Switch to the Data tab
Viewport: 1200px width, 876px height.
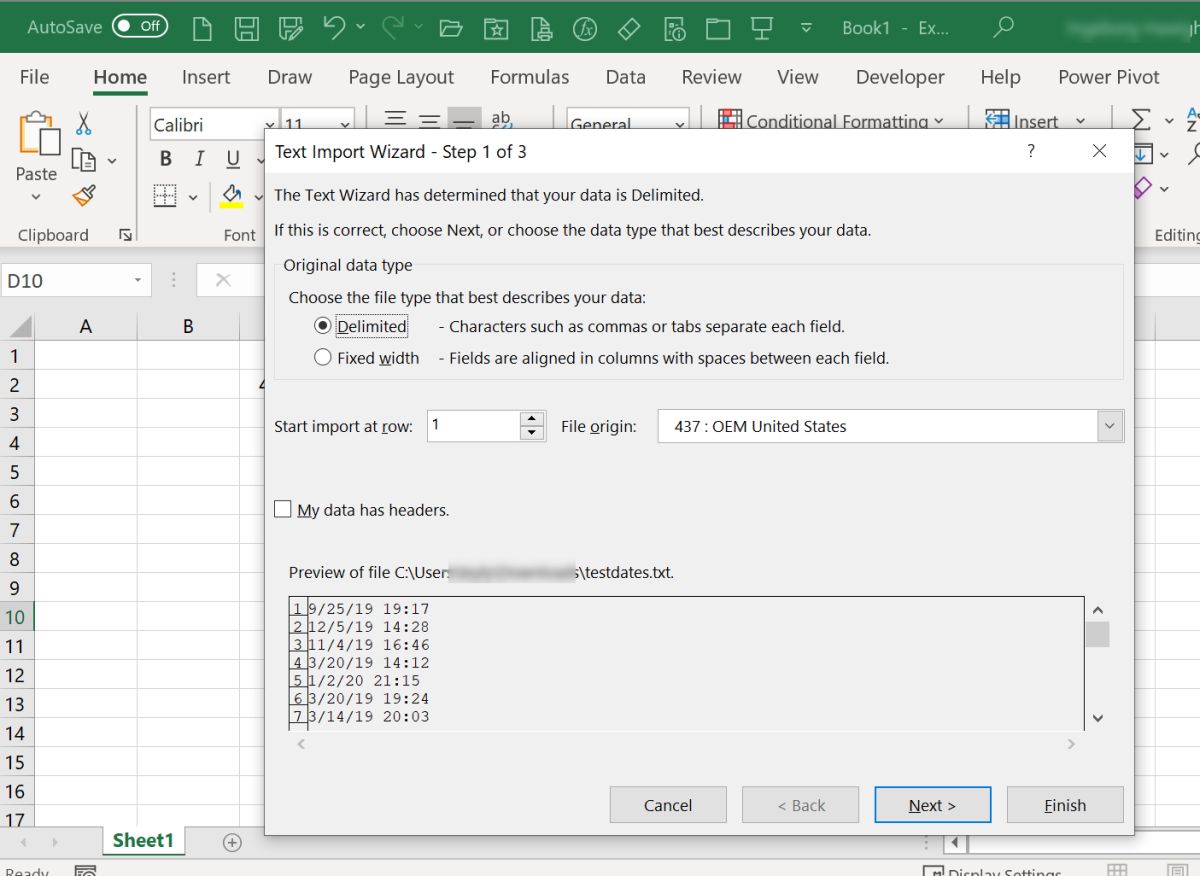pos(625,77)
